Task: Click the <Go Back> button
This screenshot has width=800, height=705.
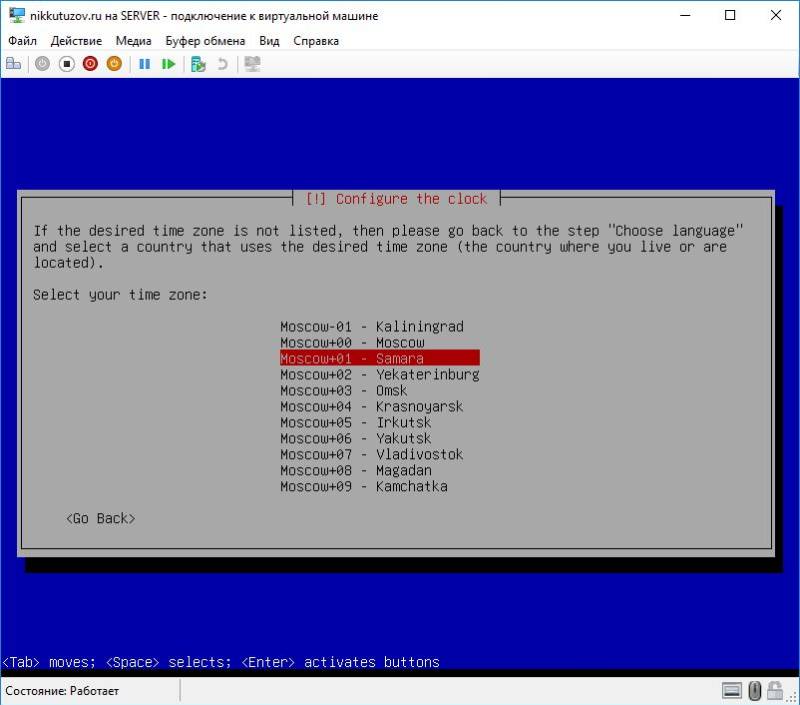Action: (x=100, y=519)
